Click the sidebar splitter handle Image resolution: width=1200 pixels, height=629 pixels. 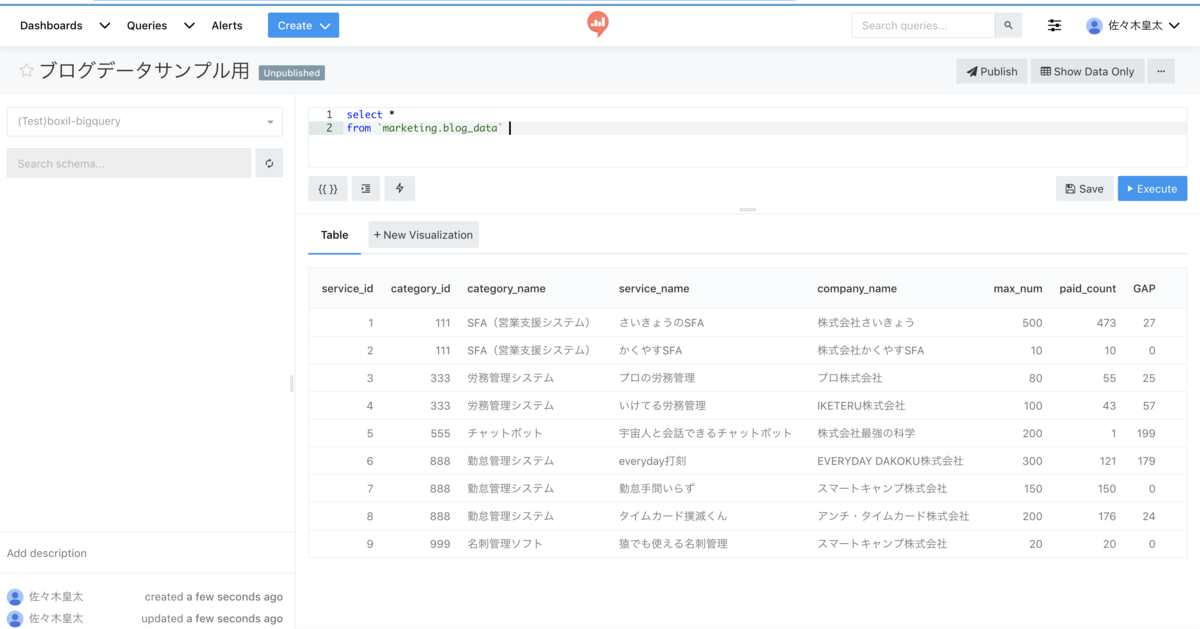[291, 383]
